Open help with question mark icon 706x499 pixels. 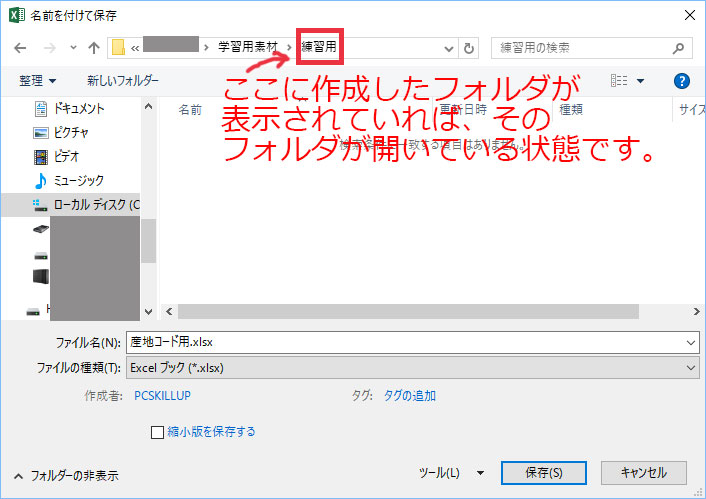click(682, 81)
